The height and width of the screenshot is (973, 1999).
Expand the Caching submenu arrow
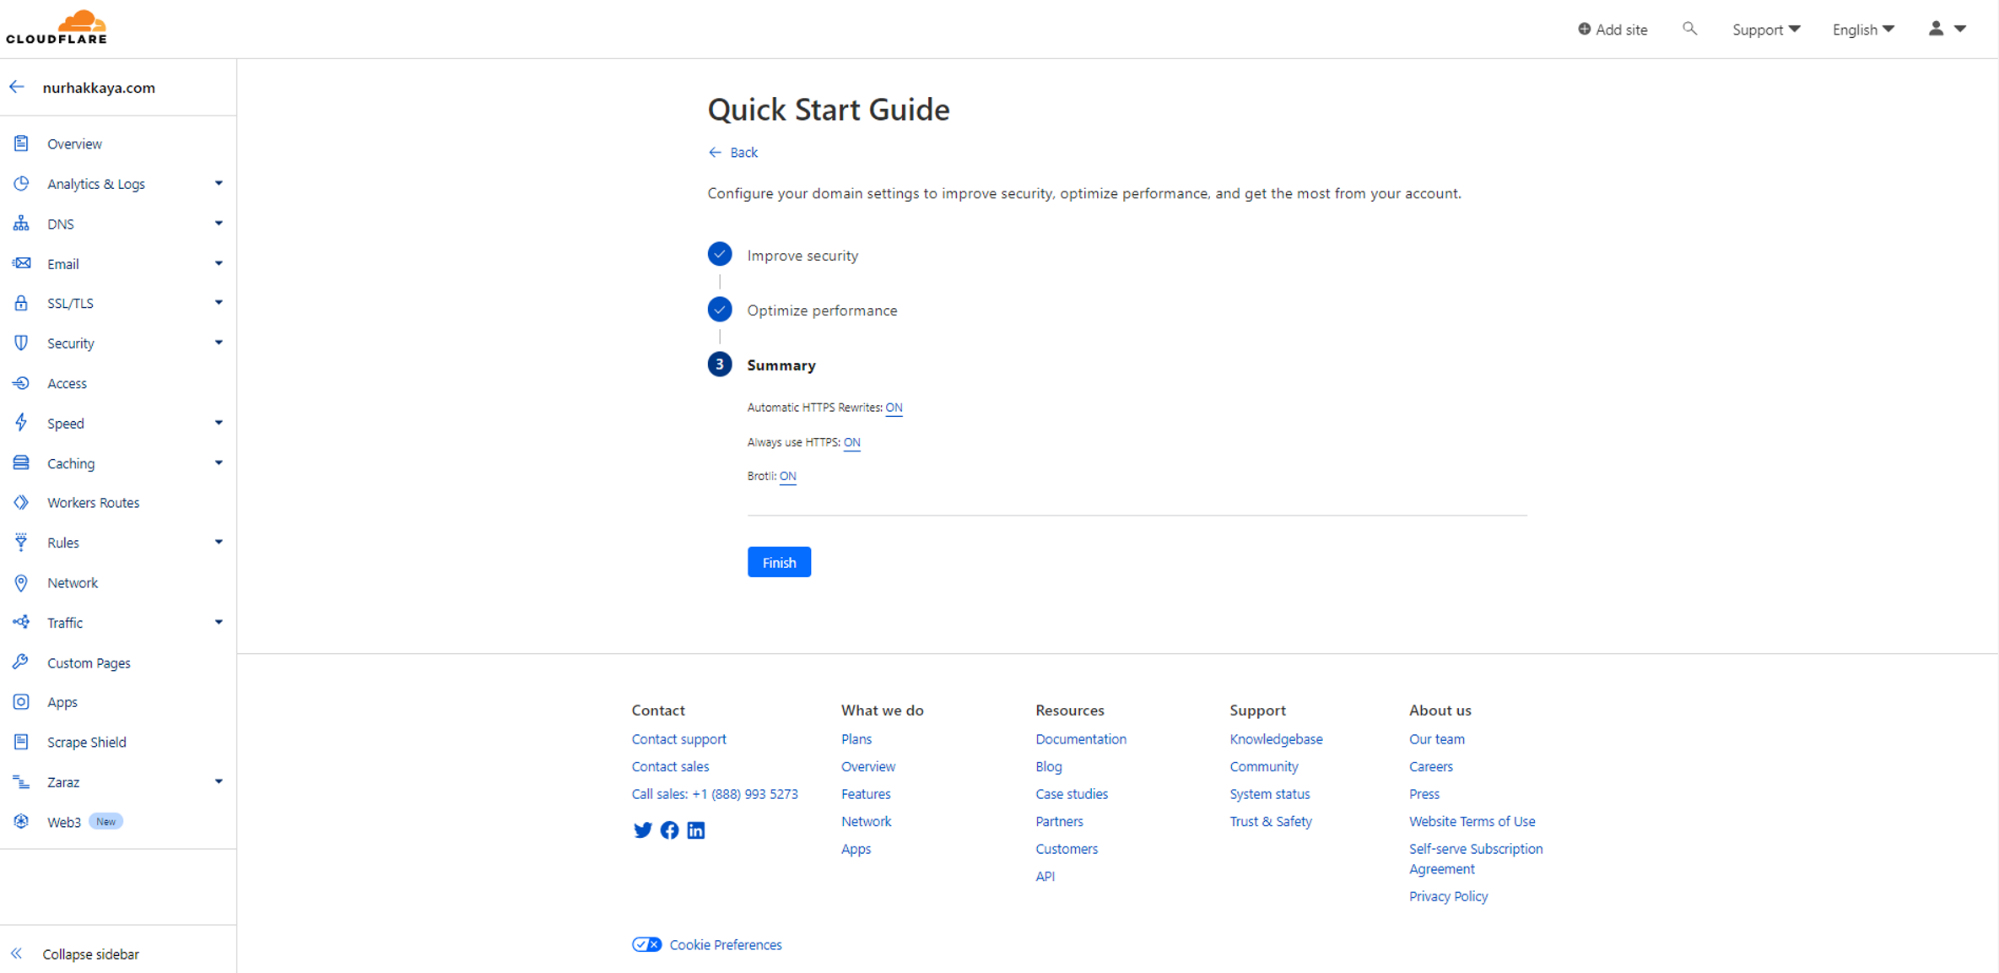tap(218, 463)
